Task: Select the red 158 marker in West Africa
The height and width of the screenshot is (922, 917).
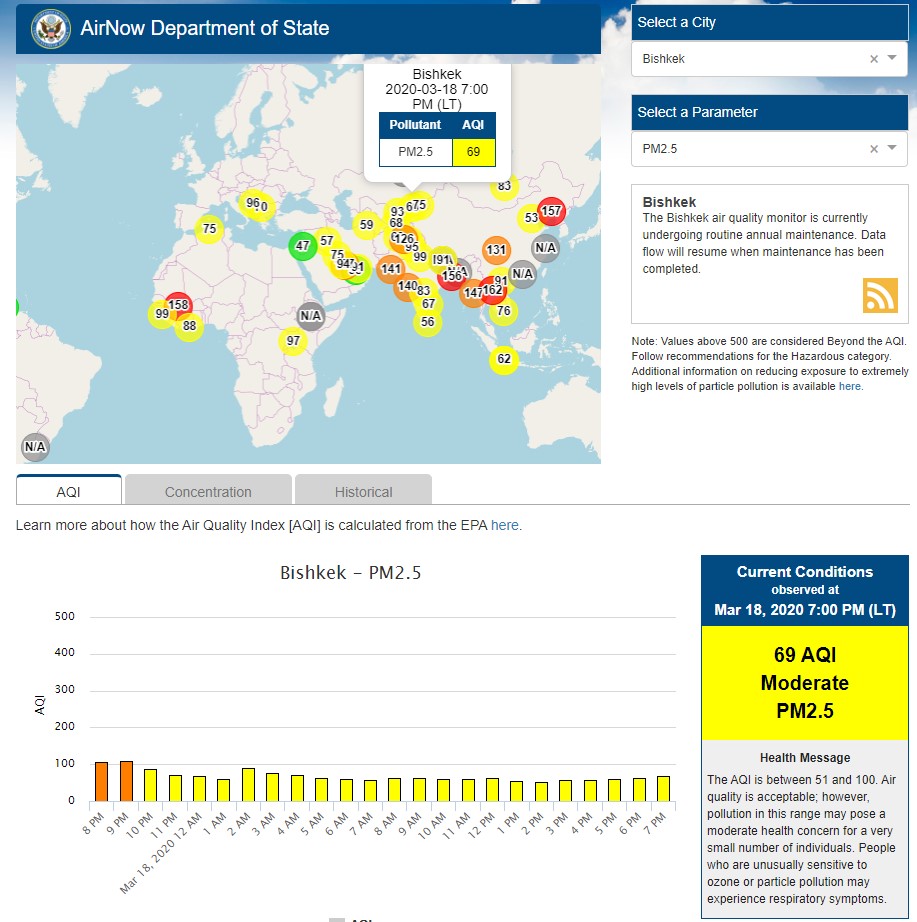Action: click(x=179, y=305)
